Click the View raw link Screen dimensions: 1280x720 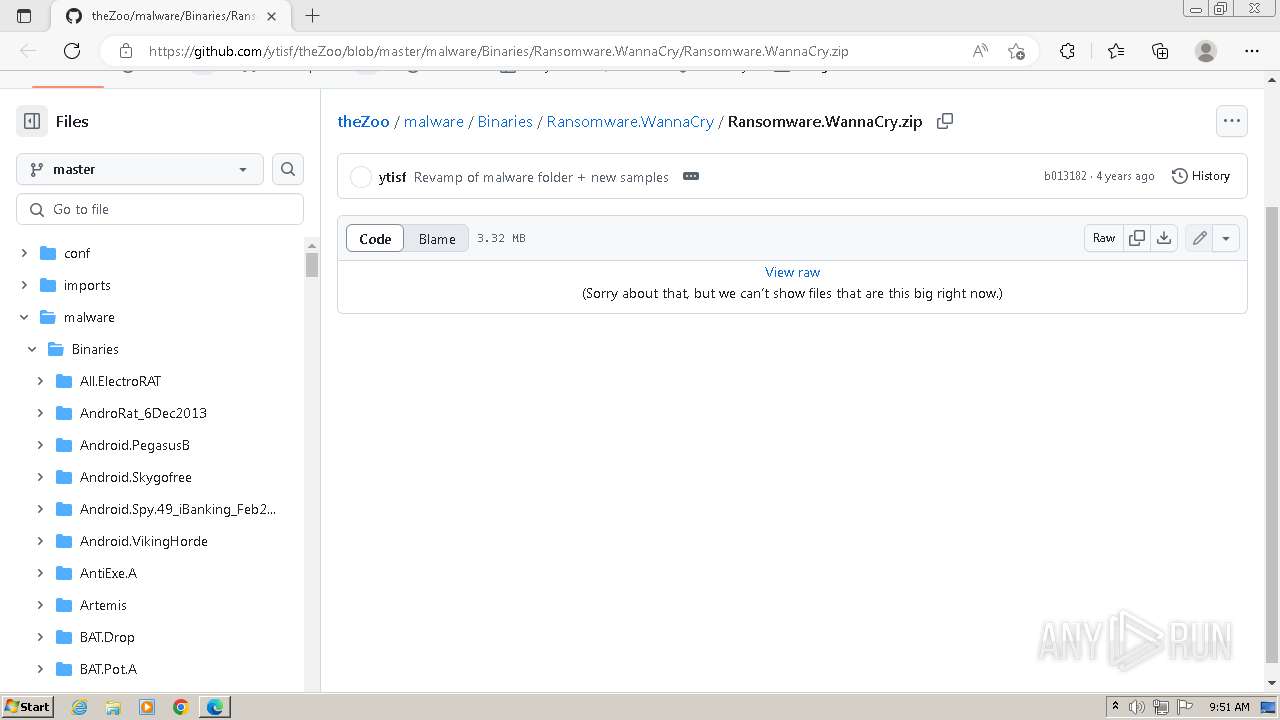[x=792, y=272]
